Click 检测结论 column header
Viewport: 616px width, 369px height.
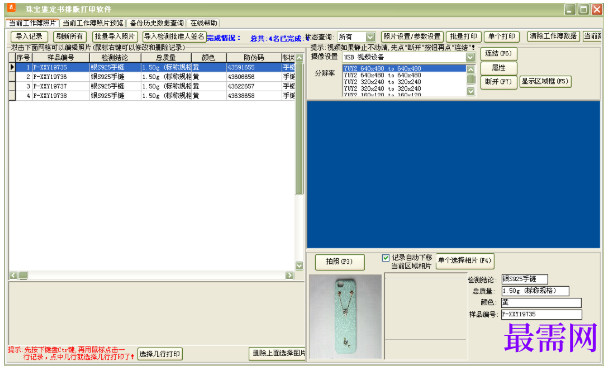click(x=115, y=58)
